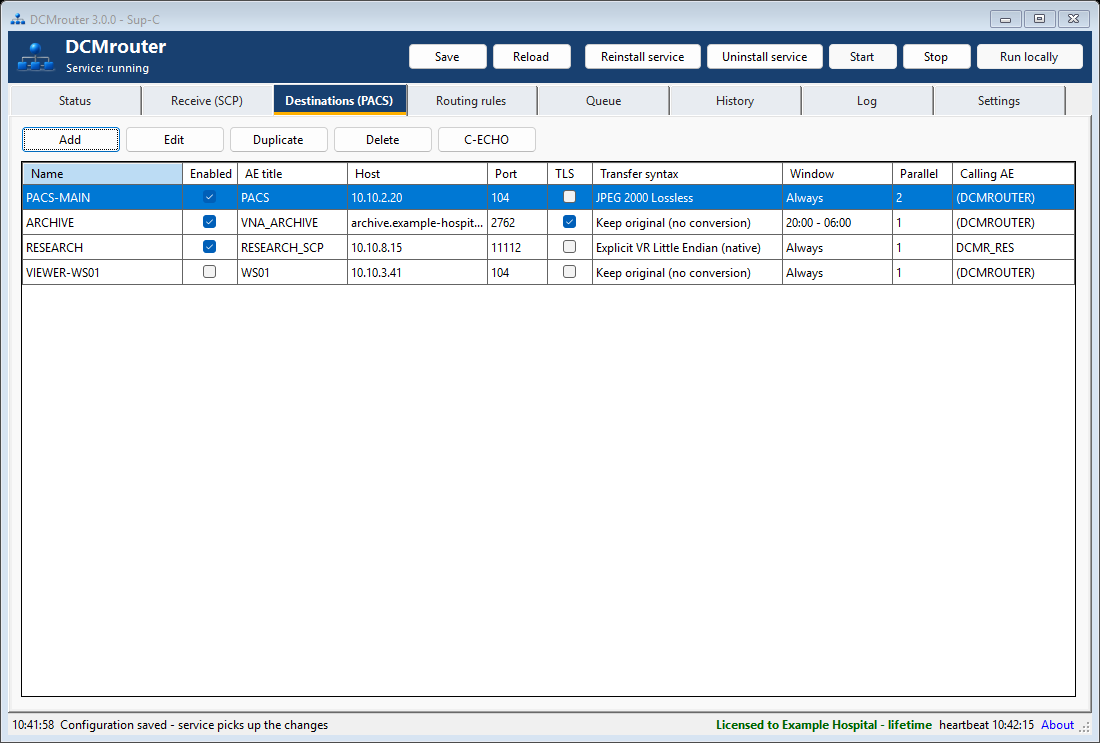Sort by the Parallel column header
1100x743 pixels.
923,173
